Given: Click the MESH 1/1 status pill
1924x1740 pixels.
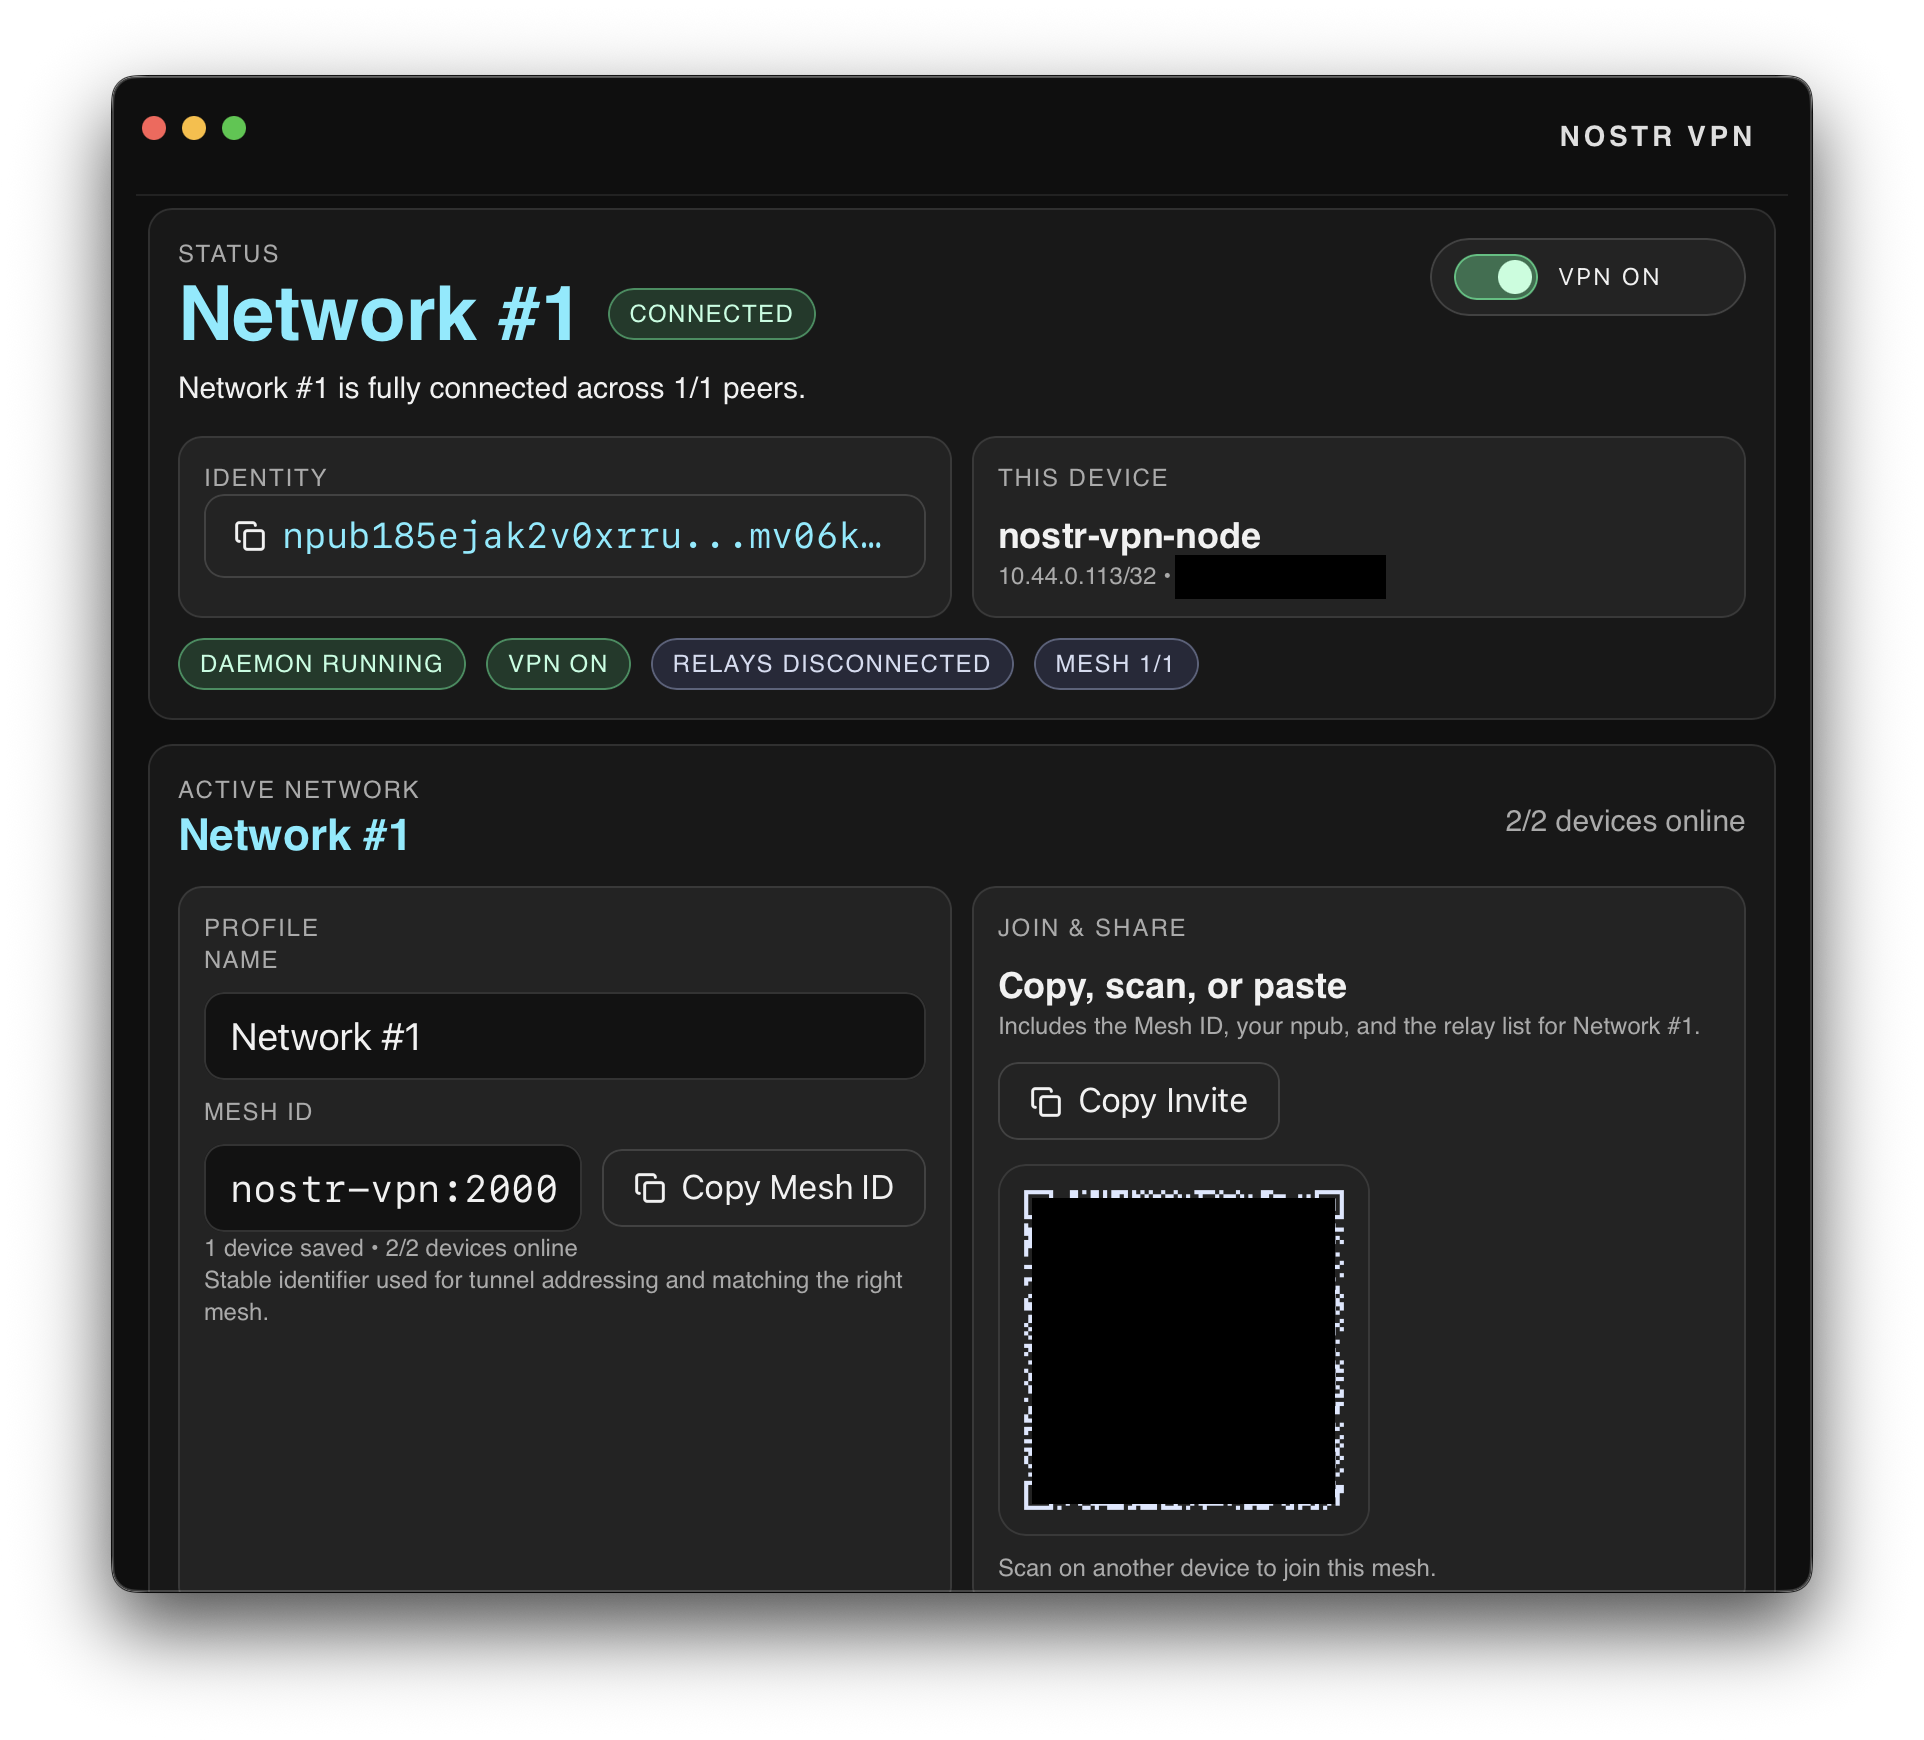Looking at the screenshot, I should (x=1115, y=664).
